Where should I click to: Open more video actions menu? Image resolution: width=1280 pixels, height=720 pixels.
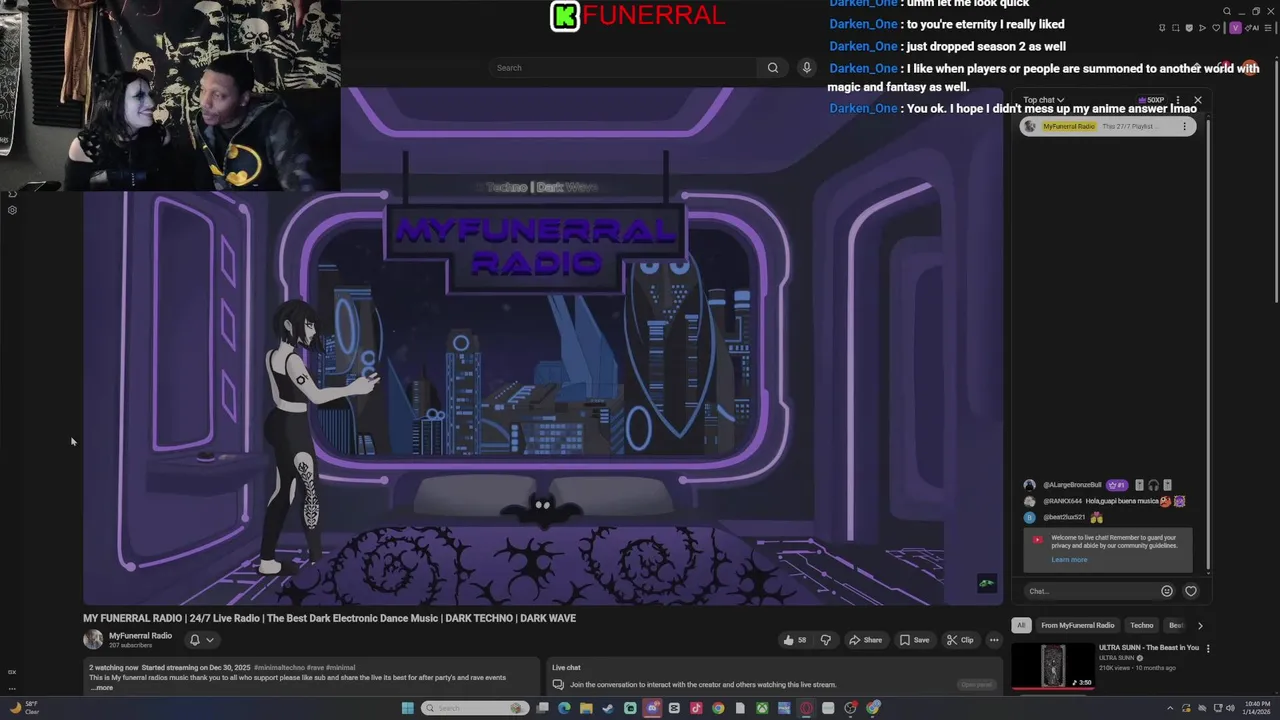pyautogui.click(x=994, y=640)
